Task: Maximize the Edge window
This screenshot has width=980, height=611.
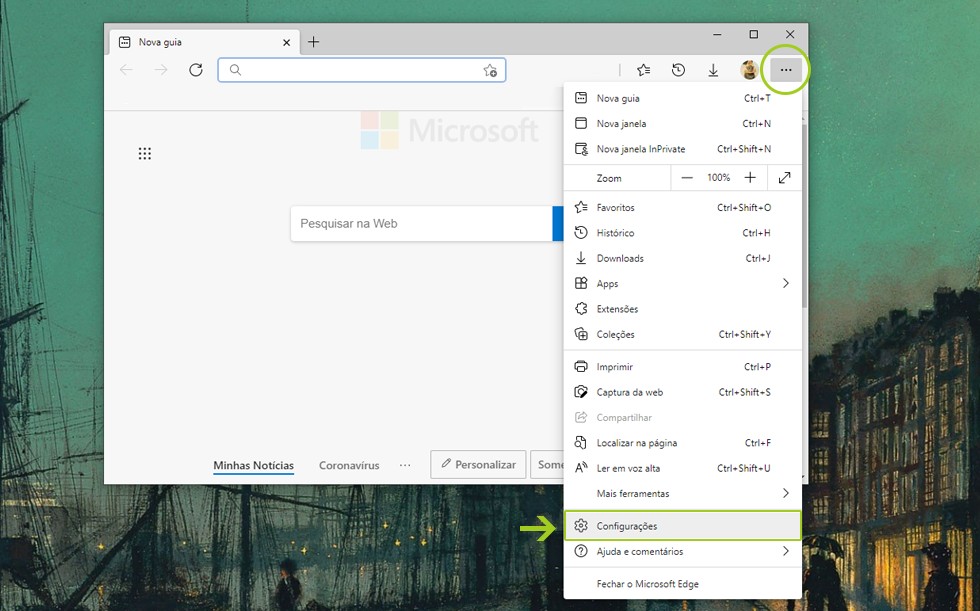Action: click(754, 34)
